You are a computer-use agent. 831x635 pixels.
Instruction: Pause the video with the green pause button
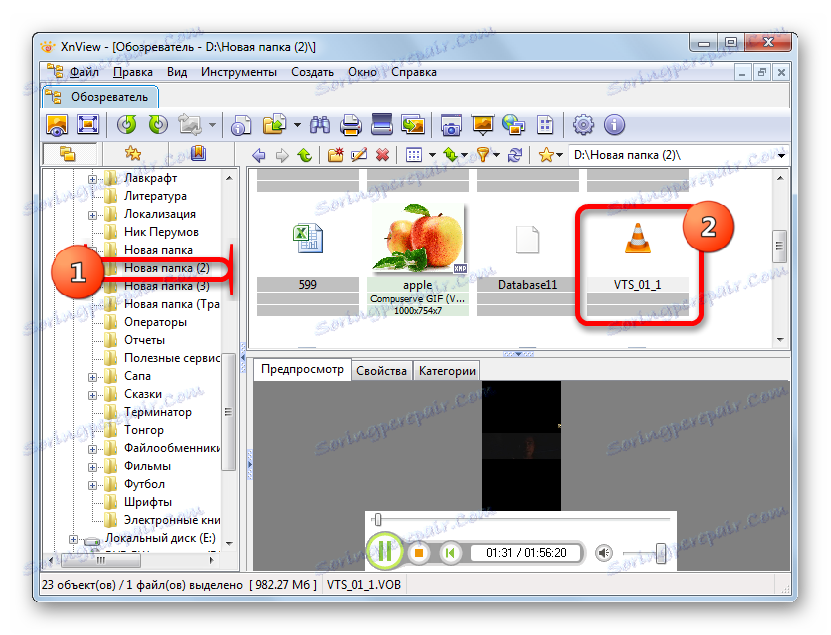[x=385, y=552]
